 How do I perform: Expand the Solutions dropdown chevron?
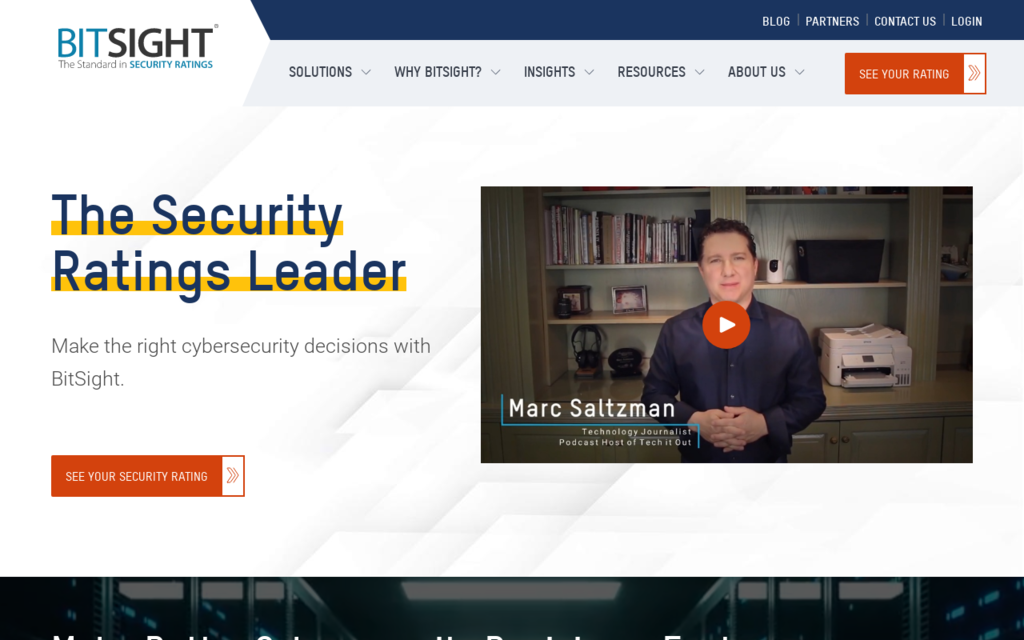coord(366,72)
